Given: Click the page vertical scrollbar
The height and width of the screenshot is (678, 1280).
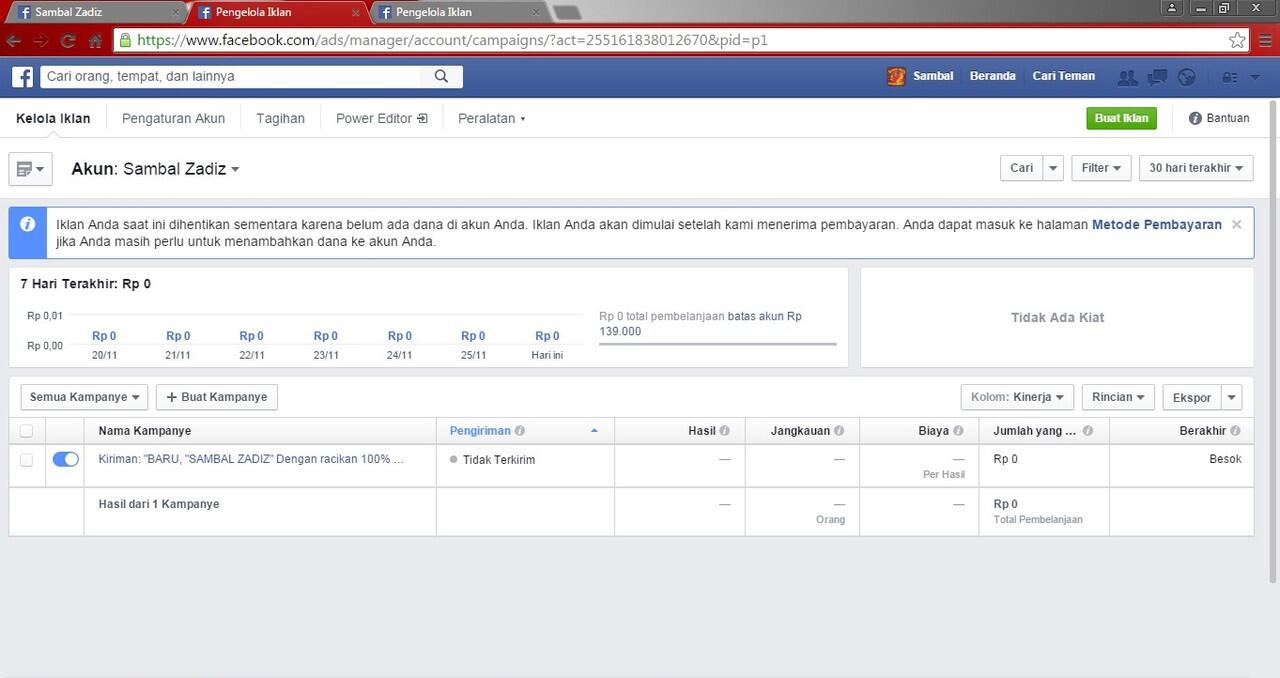Looking at the screenshot, I should click(x=1272, y=342).
